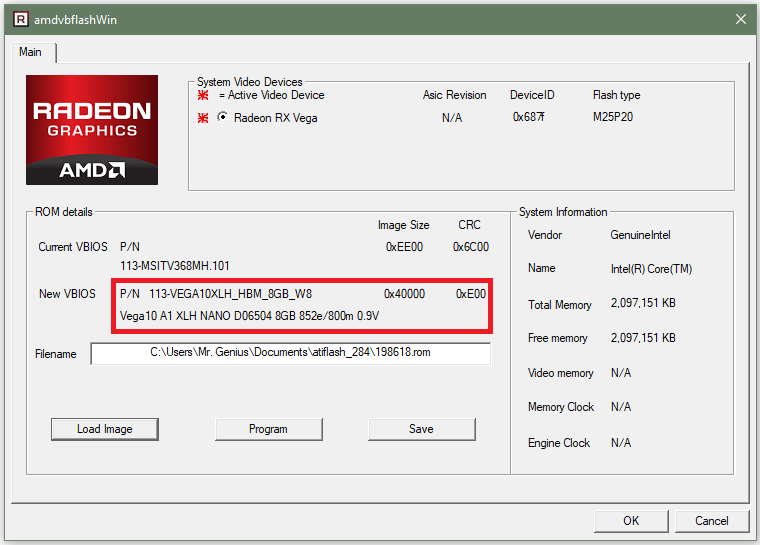760x545 pixels.
Task: Click the DeviceID value 0x687f
Action: (528, 117)
